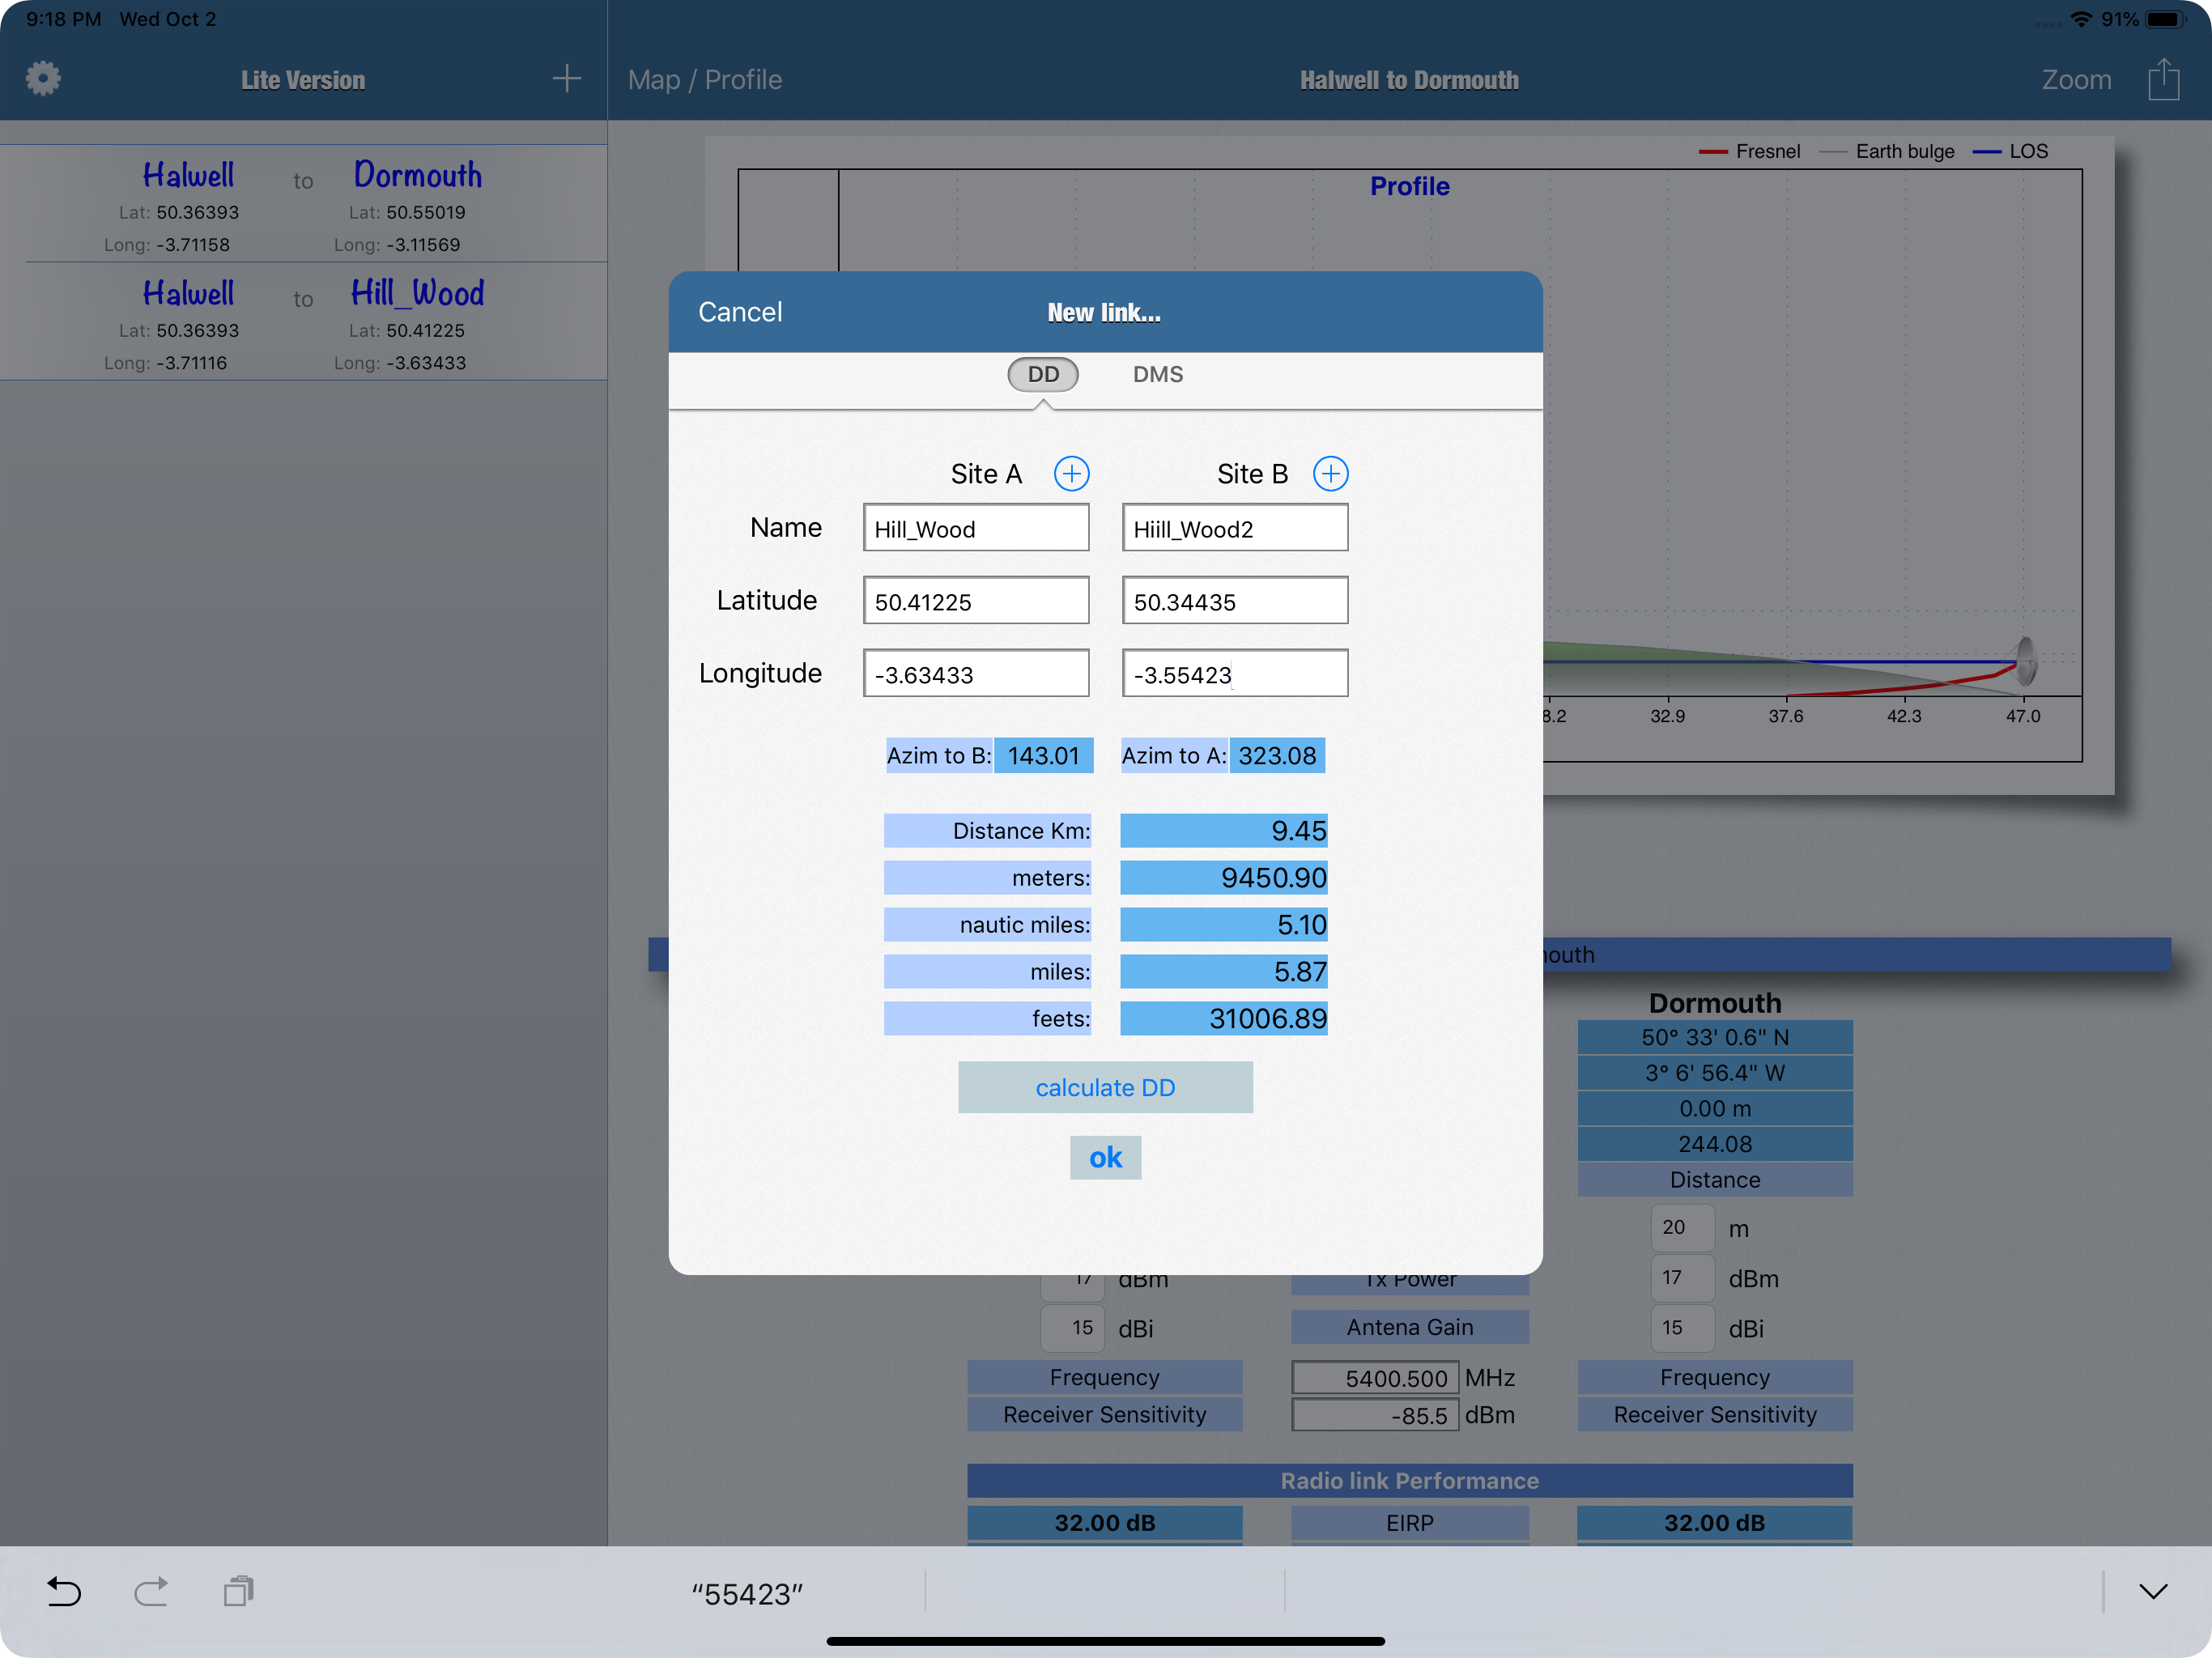Tap Dormouth antenna dish in chart

click(x=2025, y=661)
